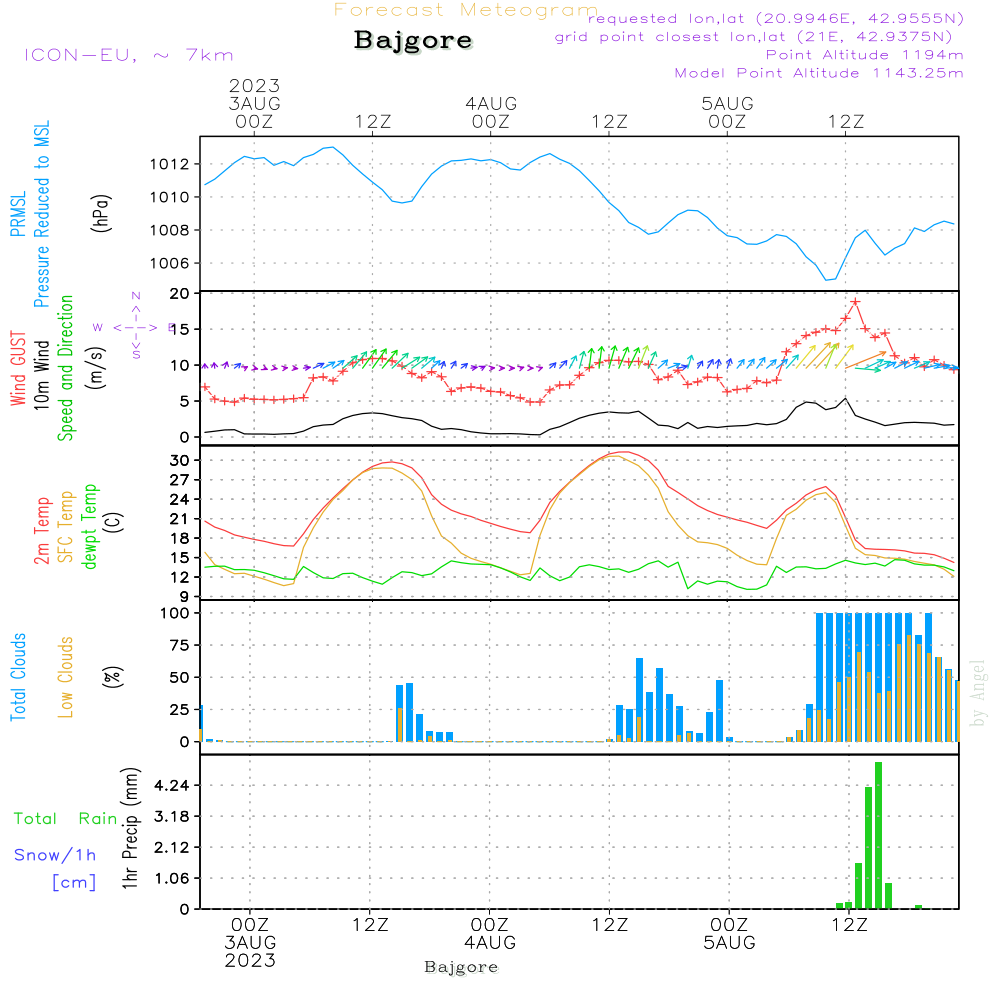This screenshot has width=1000, height=1000.
Task: Click the wind gust peak marker near 19 m/s
Action: (x=855, y=302)
